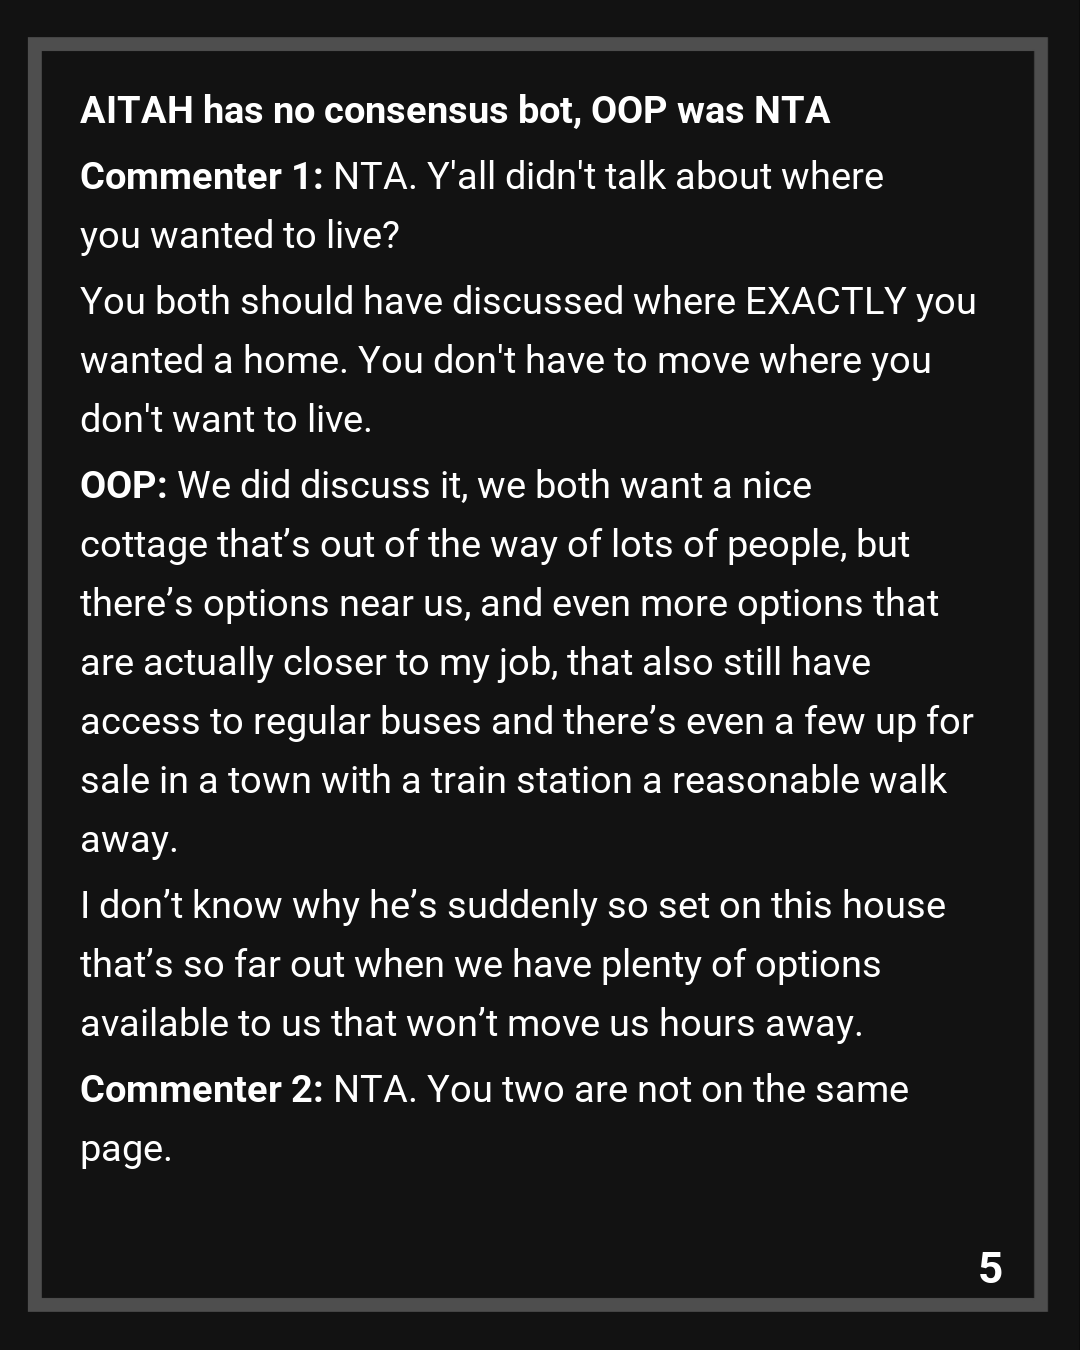Click the bold "Commenter 2:" label
This screenshot has width=1080, height=1350.
click(x=201, y=1090)
